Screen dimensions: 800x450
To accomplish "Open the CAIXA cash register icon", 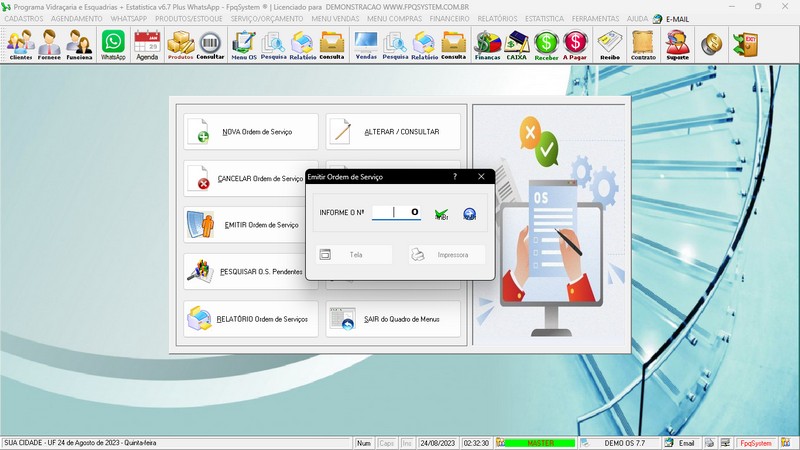I will [516, 45].
